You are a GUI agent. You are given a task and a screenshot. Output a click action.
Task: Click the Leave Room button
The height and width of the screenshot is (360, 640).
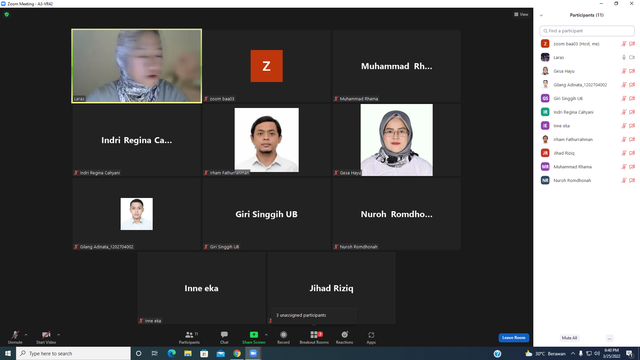point(513,338)
